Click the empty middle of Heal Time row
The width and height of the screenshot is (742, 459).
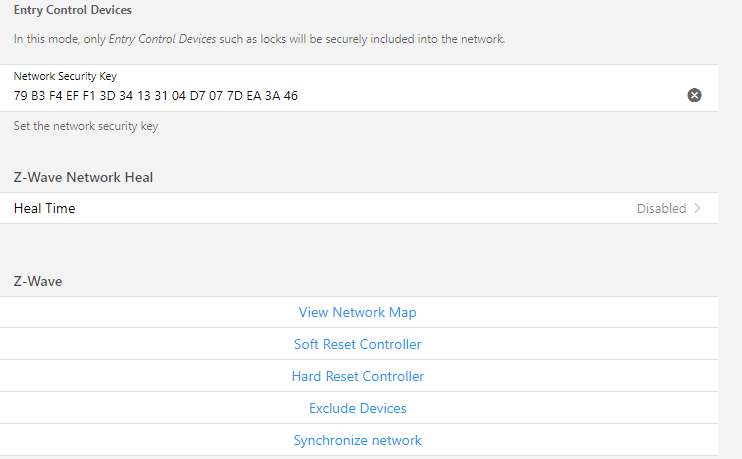(x=350, y=209)
